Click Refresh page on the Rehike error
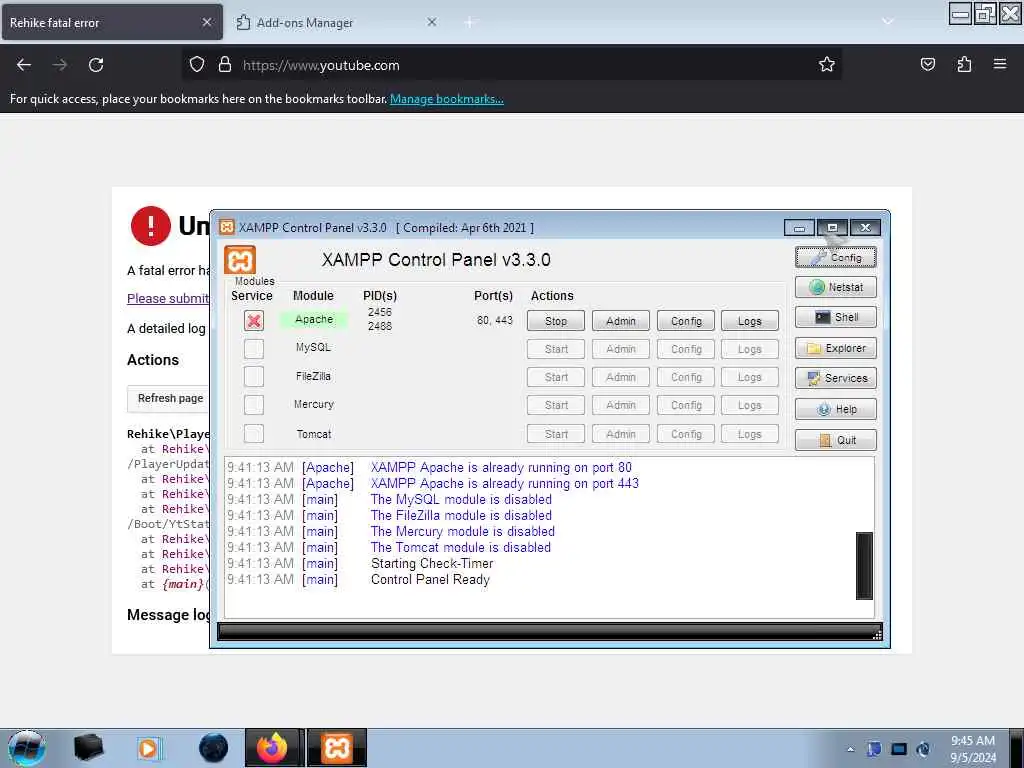 point(170,398)
